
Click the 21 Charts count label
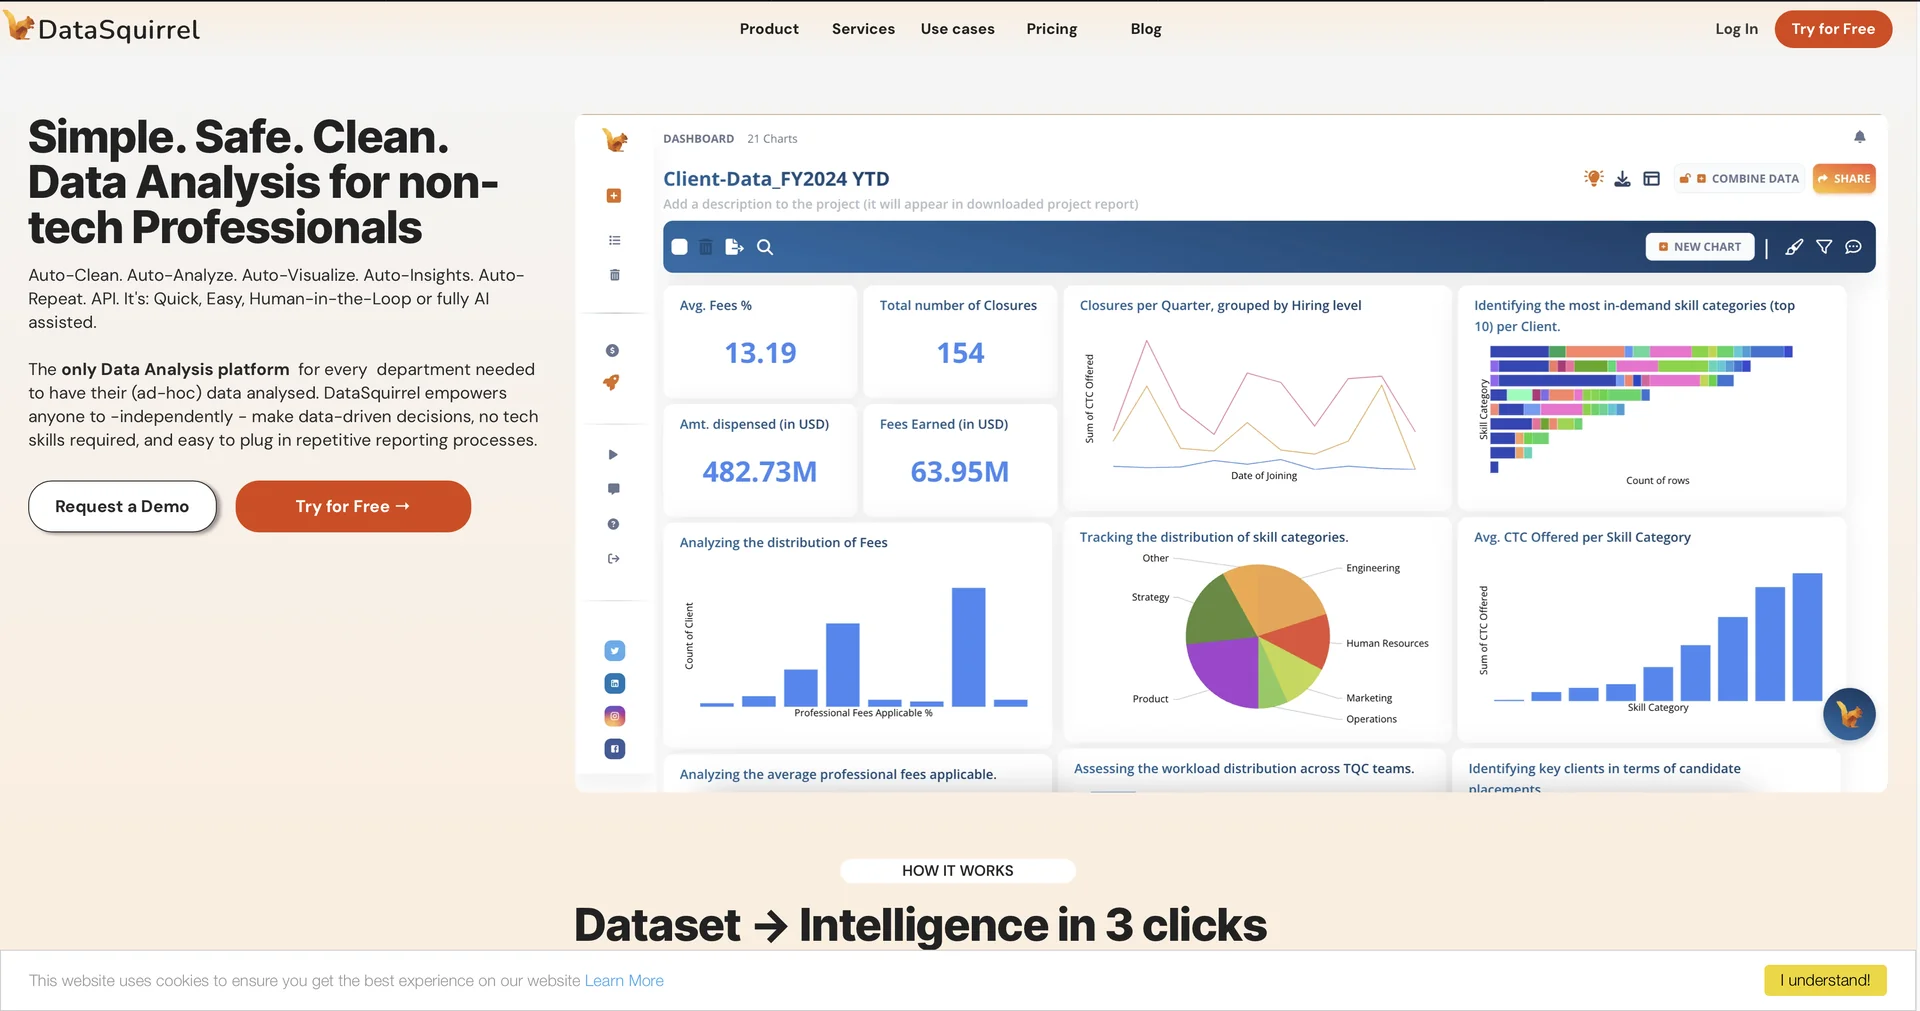click(772, 139)
